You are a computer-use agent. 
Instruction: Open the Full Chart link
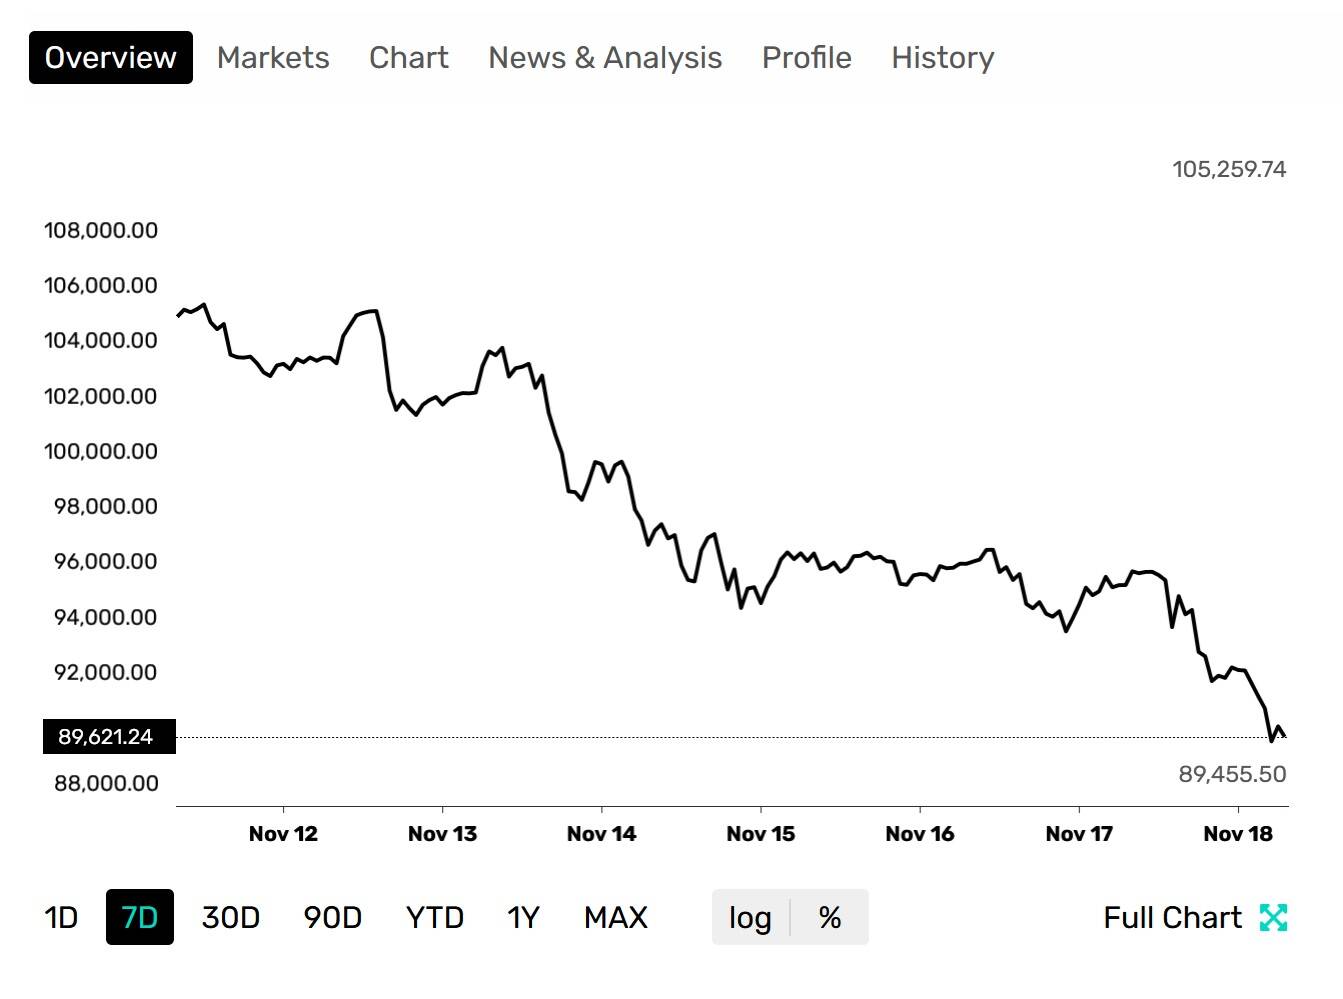coord(1172,917)
